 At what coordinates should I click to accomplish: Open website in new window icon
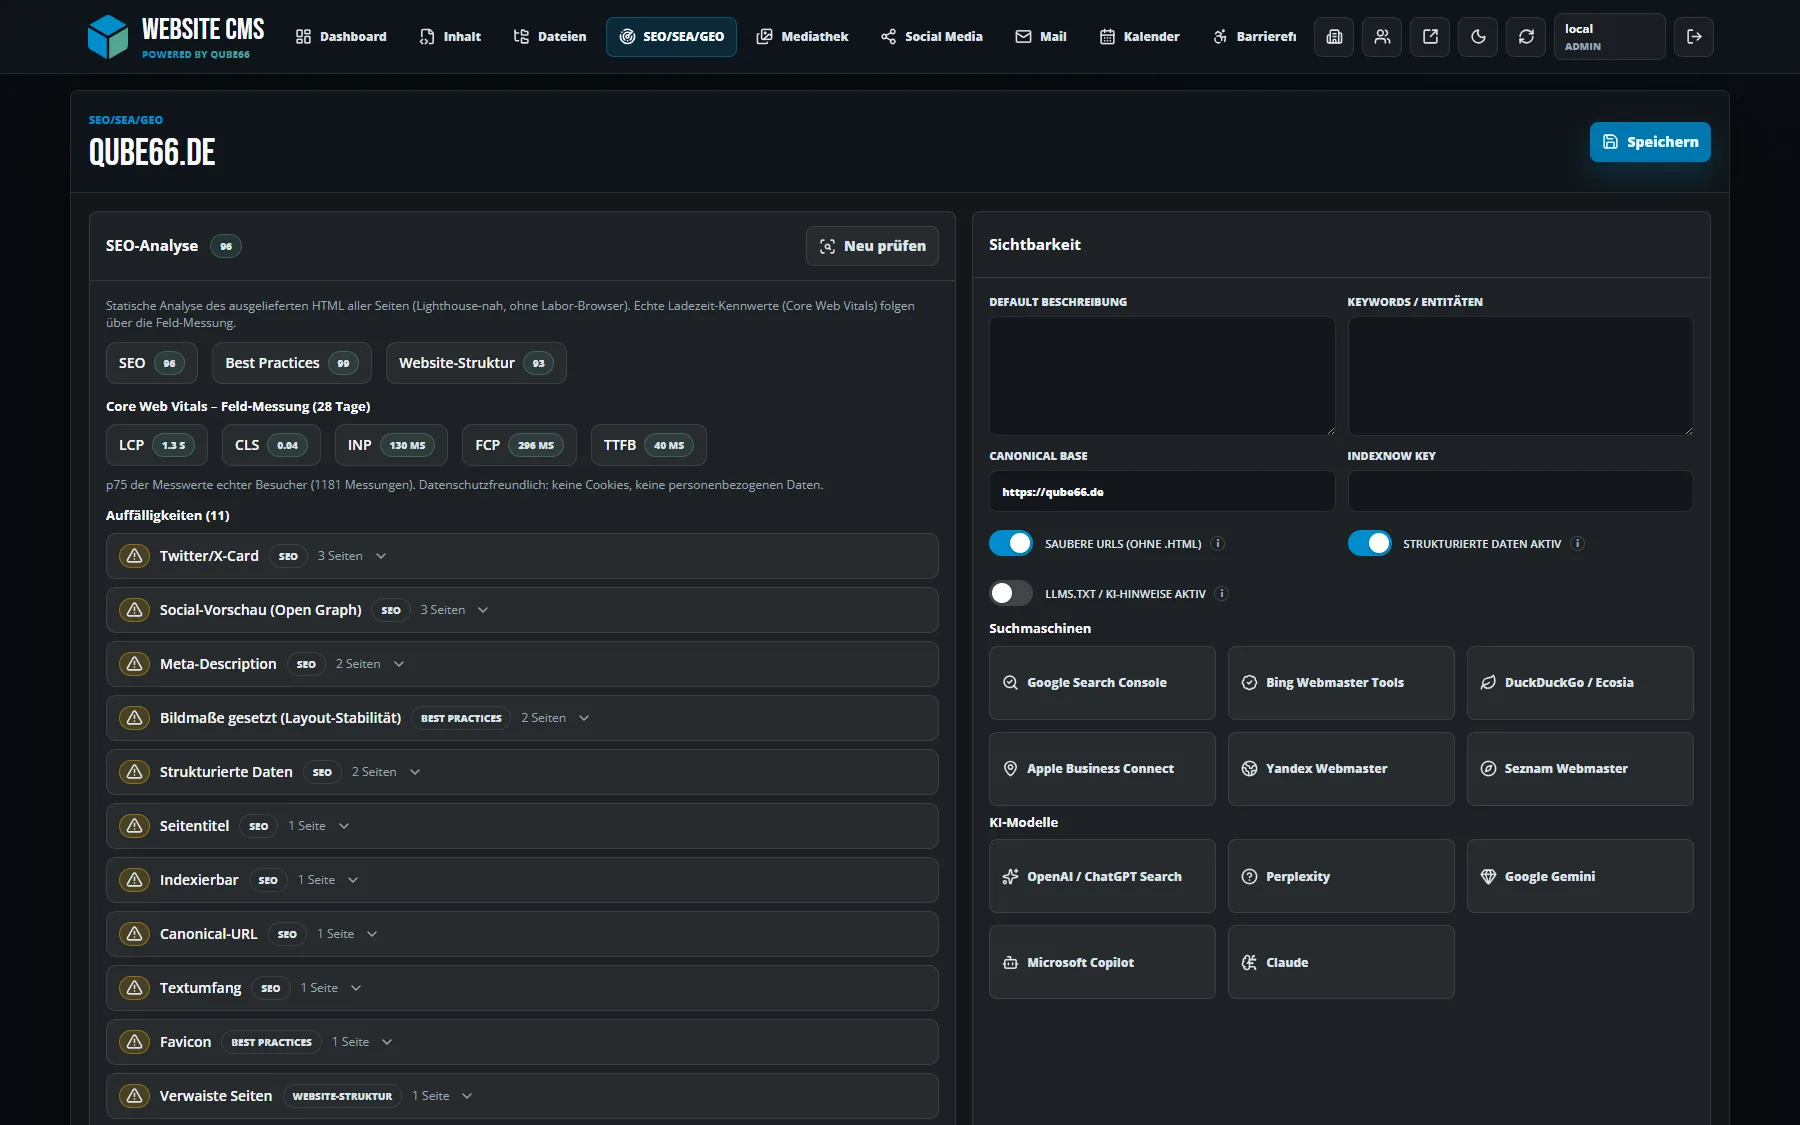[x=1430, y=37]
